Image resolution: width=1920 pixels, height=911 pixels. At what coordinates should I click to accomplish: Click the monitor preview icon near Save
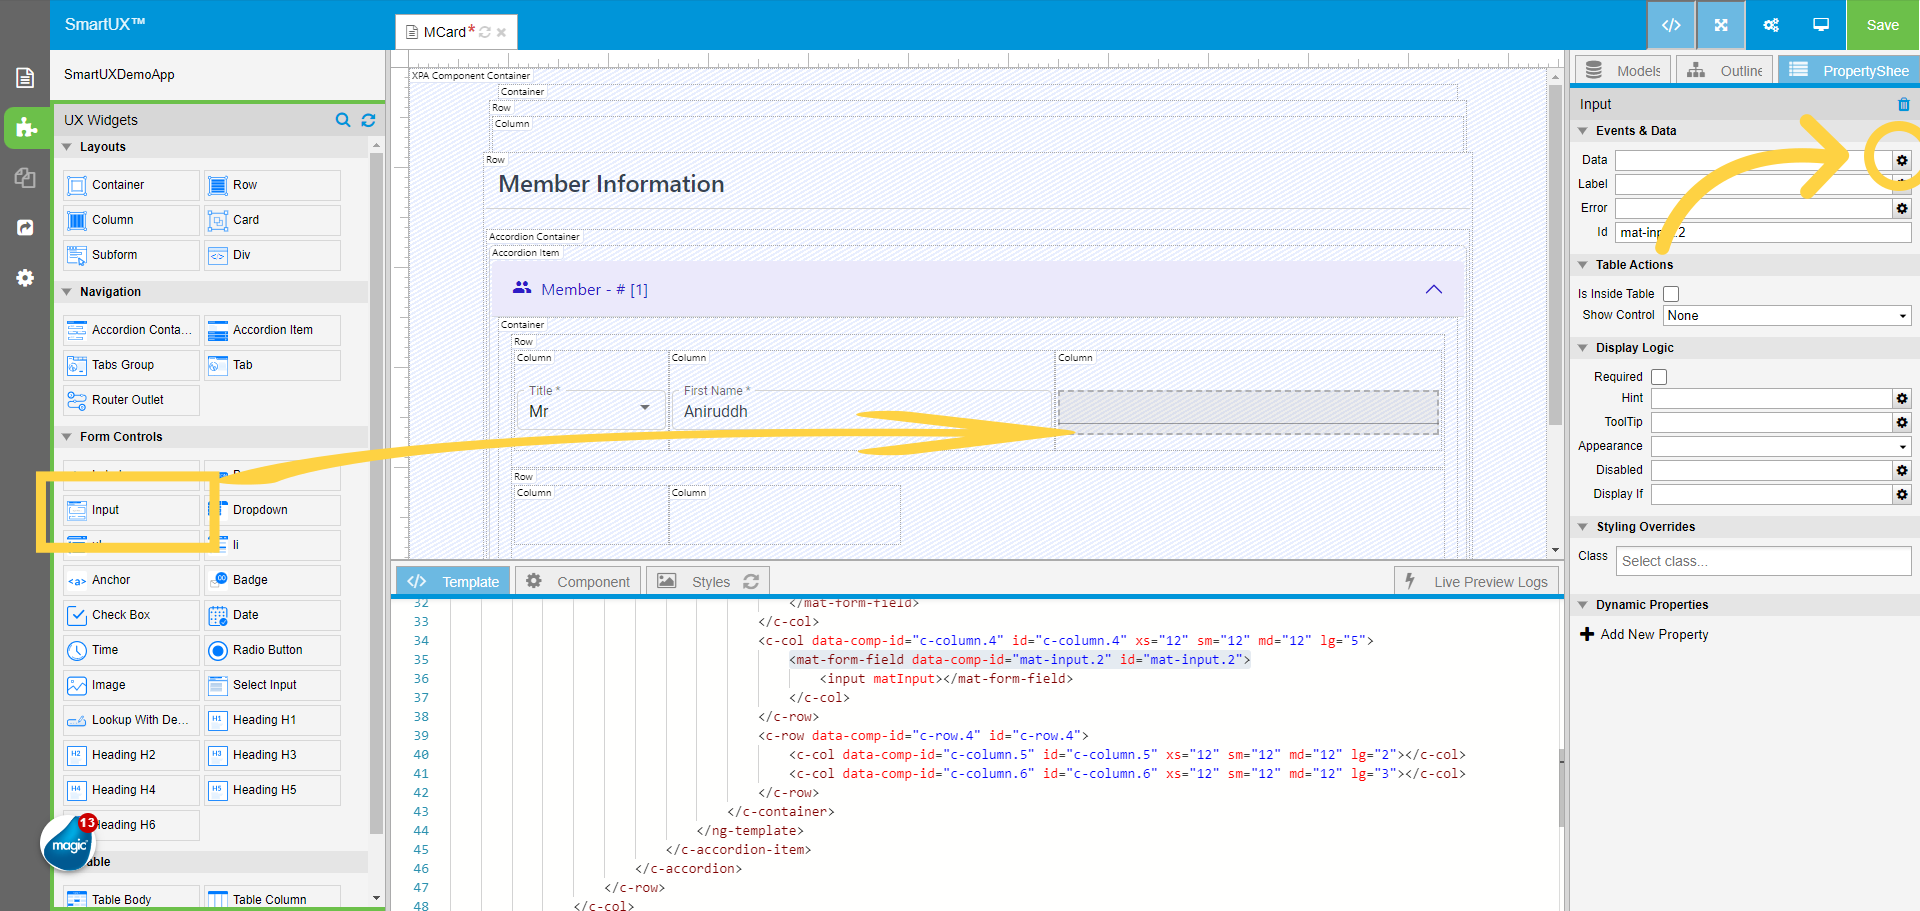click(1820, 25)
